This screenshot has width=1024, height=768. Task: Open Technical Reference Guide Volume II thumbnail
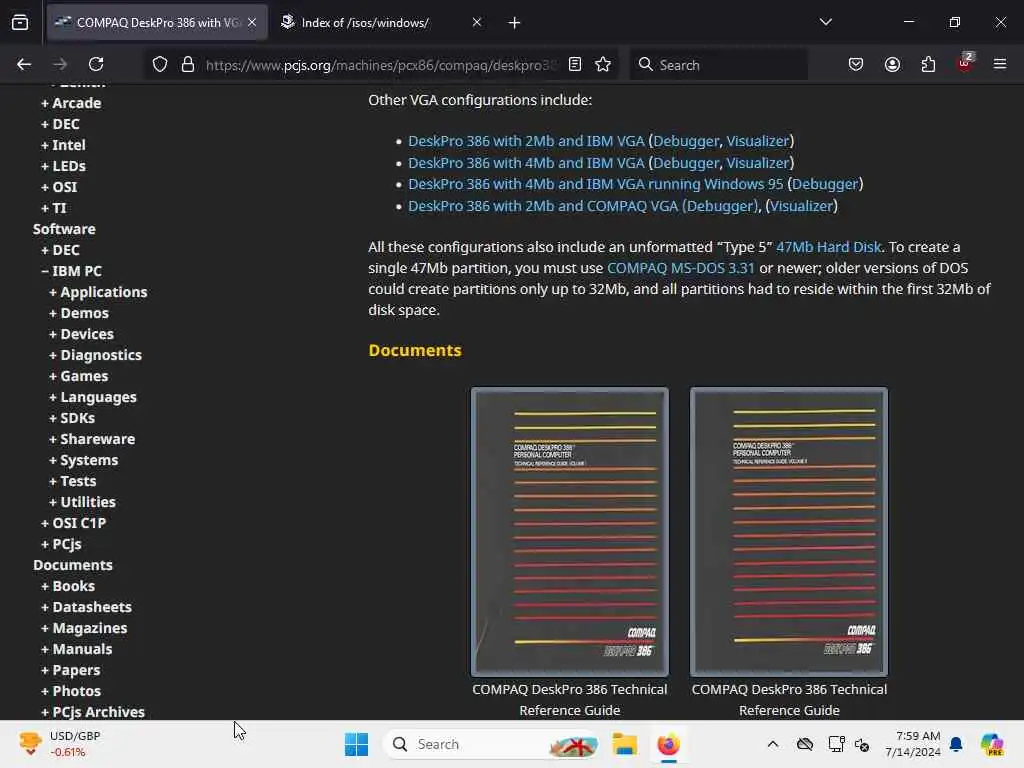[789, 532]
